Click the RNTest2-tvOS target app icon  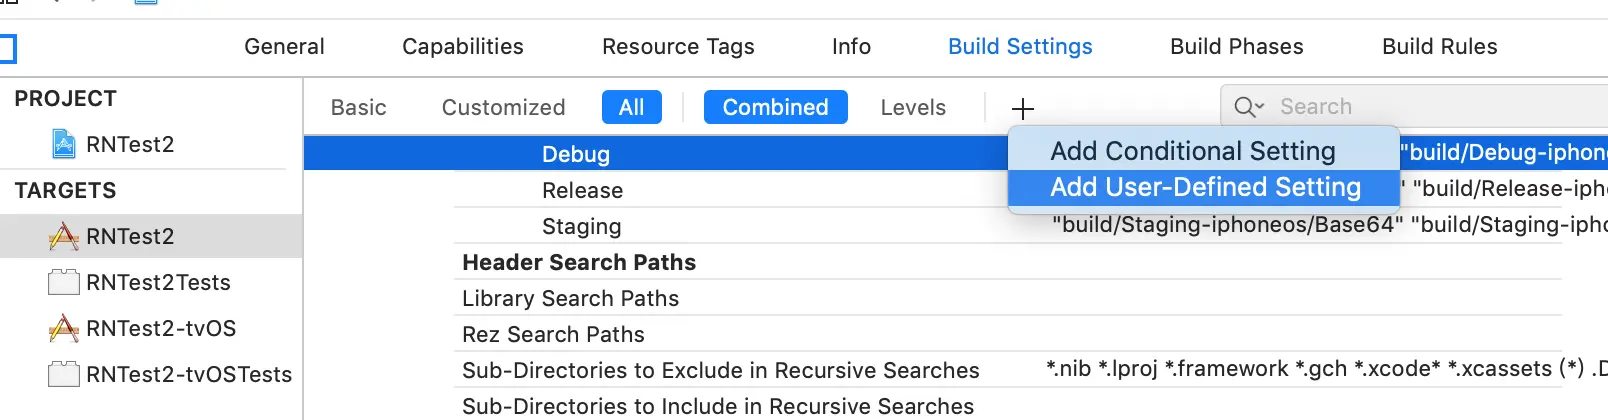pyautogui.click(x=64, y=328)
